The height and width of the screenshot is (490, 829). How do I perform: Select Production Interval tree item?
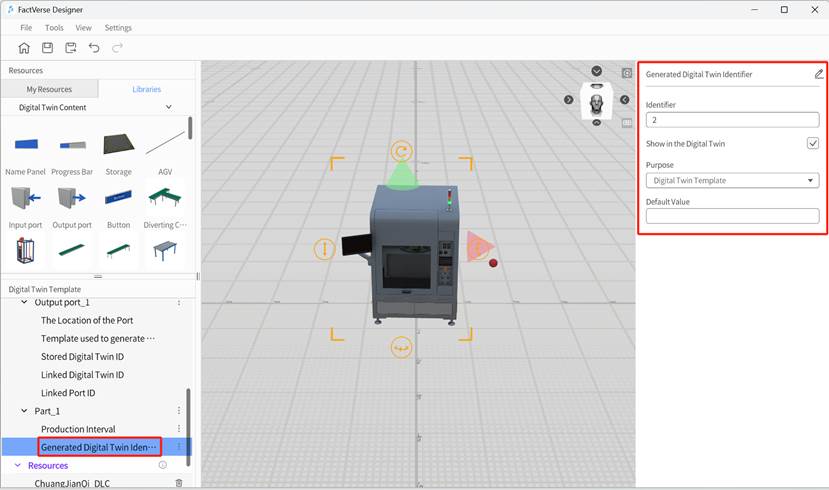point(78,429)
